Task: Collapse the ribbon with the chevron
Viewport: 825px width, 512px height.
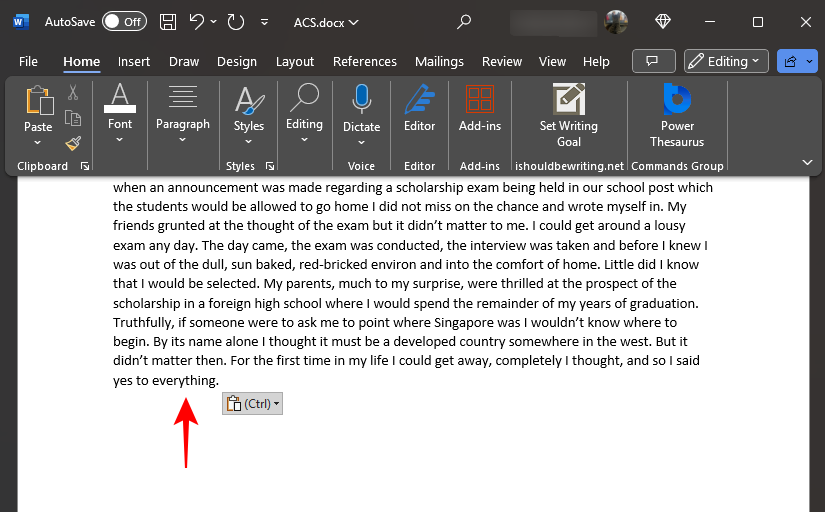Action: pos(807,162)
